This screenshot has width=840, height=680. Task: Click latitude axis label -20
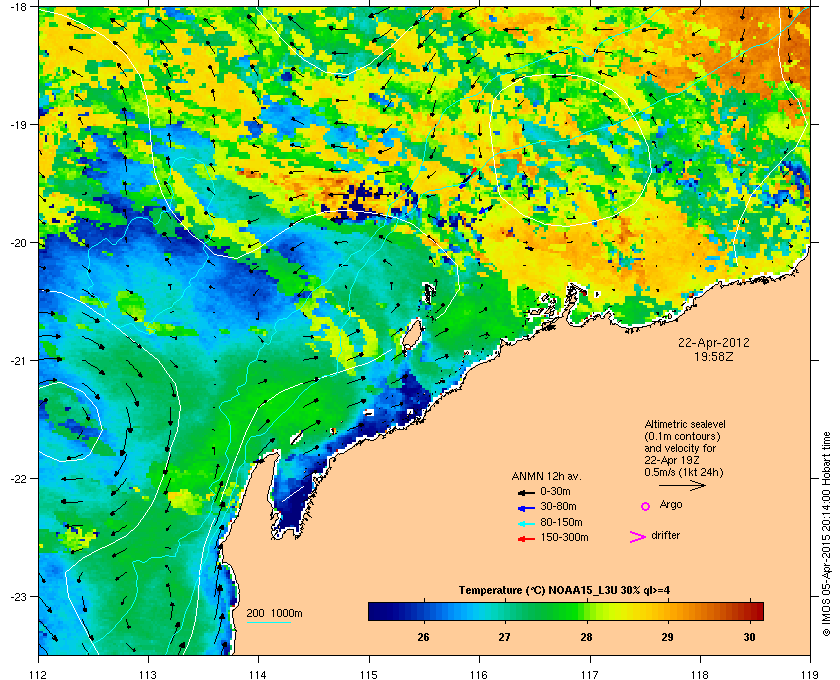[x=18, y=243]
